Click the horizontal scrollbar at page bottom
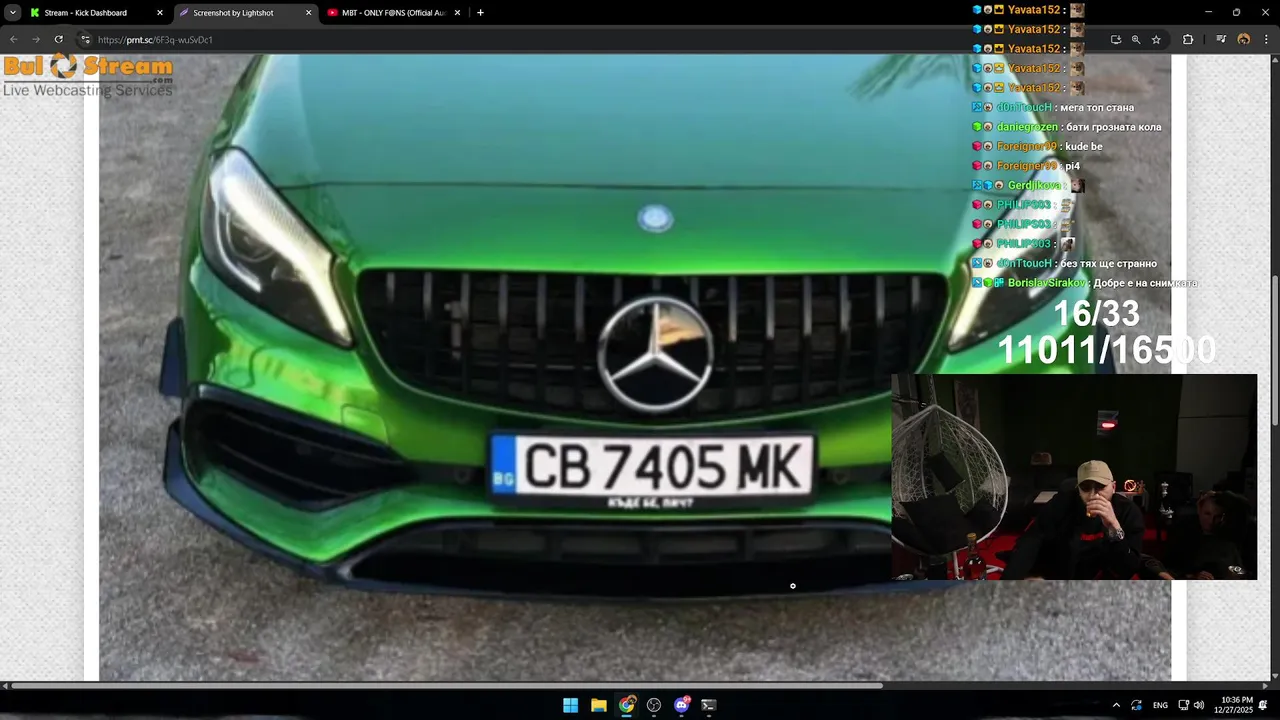 [447, 686]
